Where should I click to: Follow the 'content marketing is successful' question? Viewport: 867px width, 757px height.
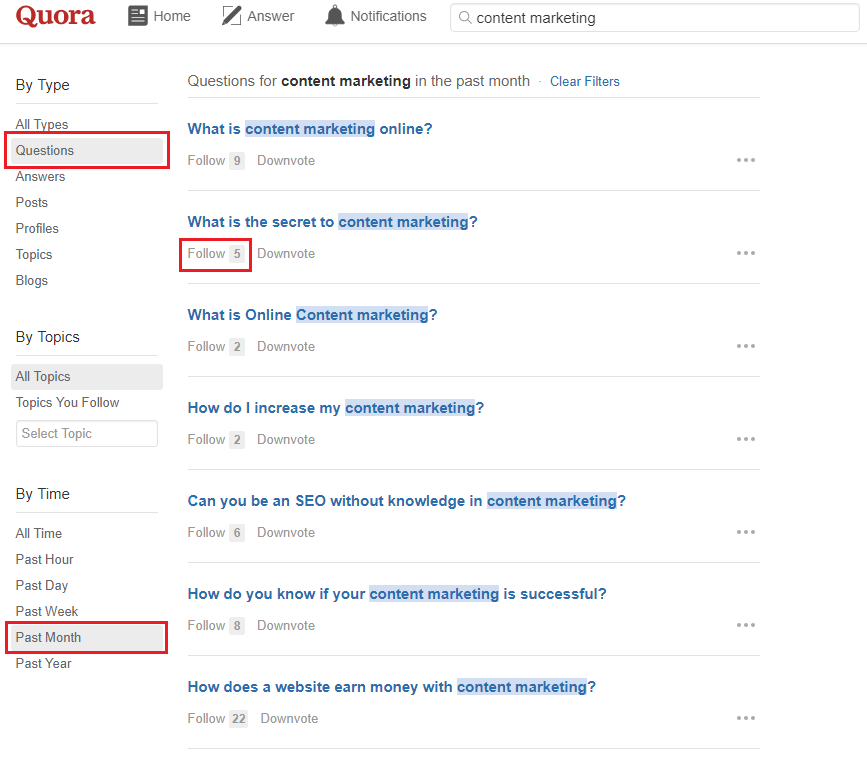(216, 625)
